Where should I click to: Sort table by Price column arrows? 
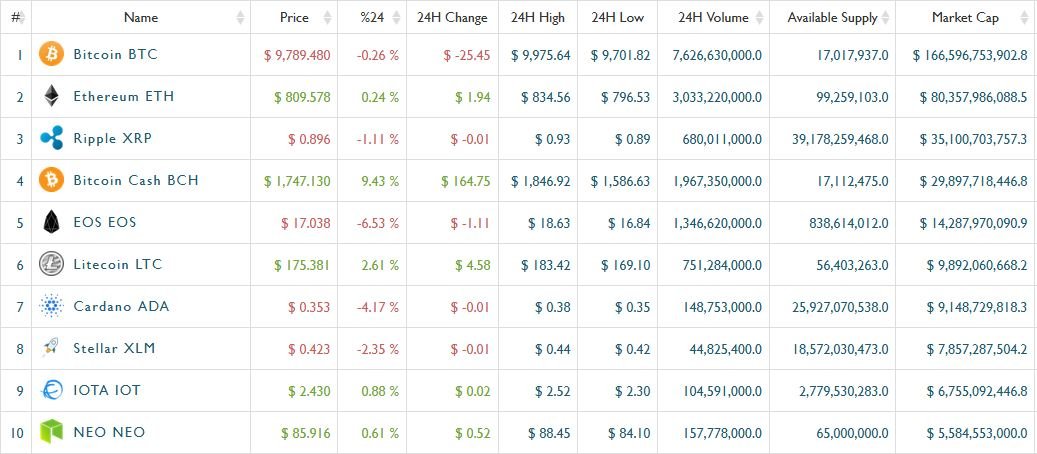pos(327,18)
